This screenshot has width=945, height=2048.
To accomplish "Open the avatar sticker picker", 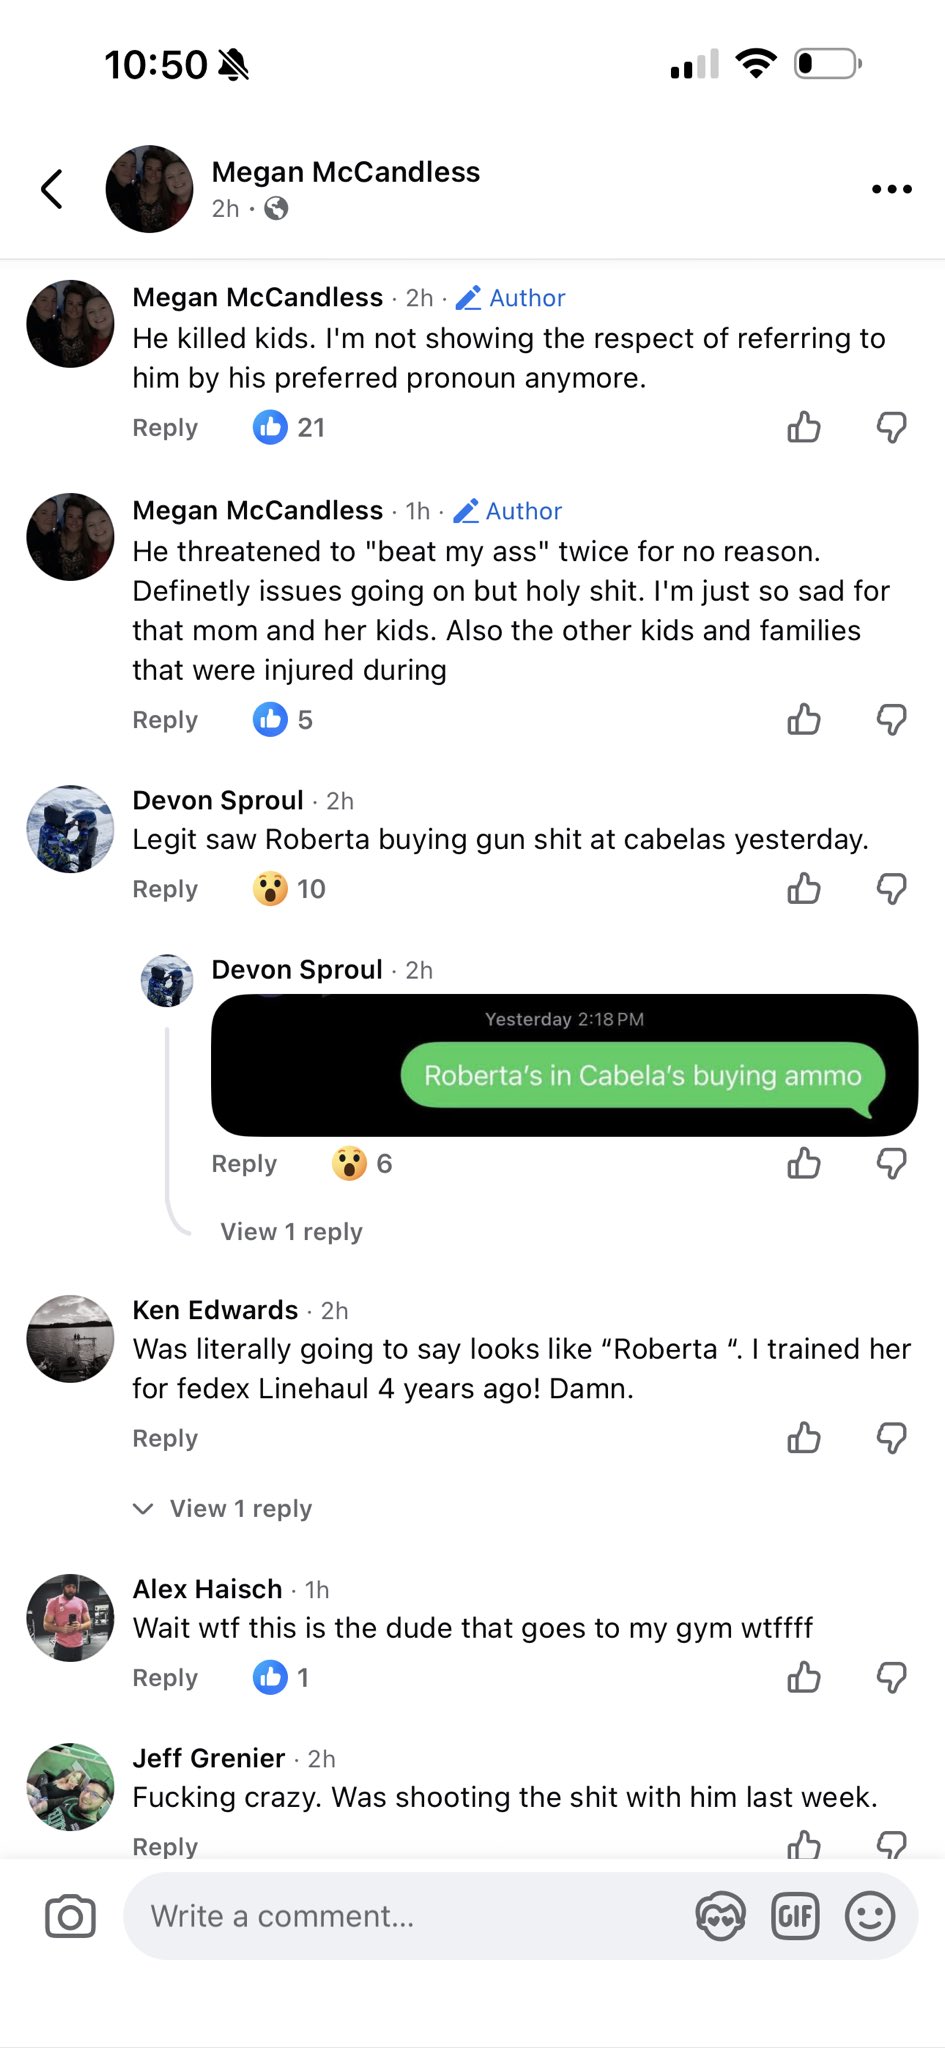I will click(x=720, y=1917).
